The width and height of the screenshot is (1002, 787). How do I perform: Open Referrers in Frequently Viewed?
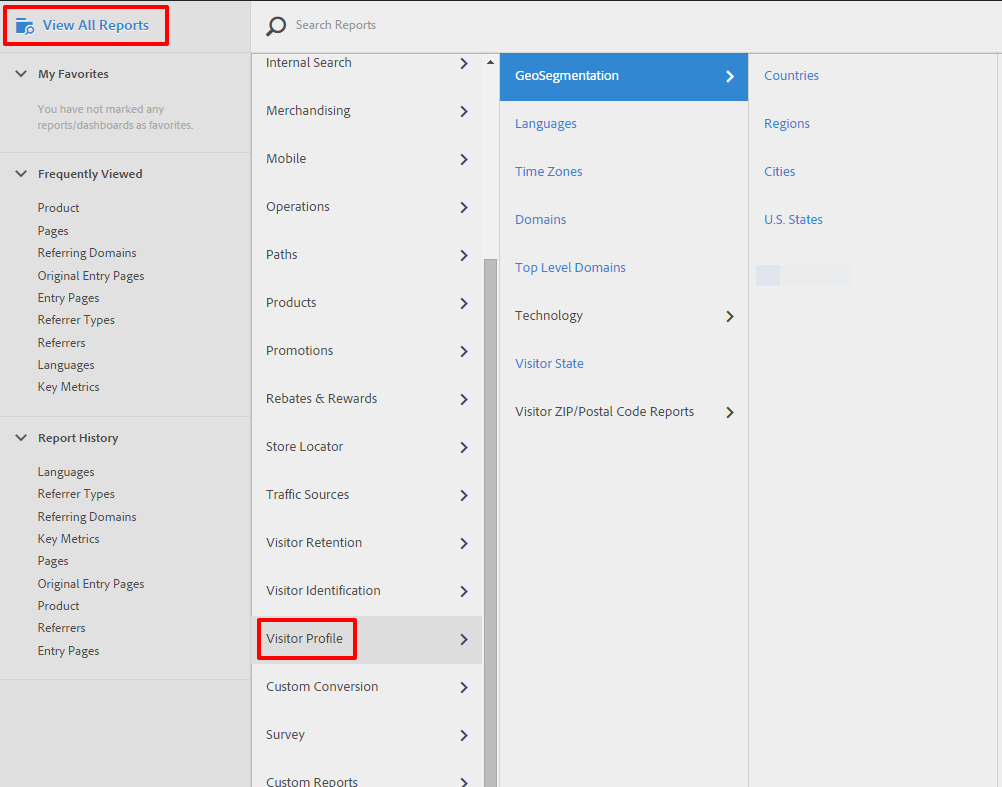tap(61, 343)
